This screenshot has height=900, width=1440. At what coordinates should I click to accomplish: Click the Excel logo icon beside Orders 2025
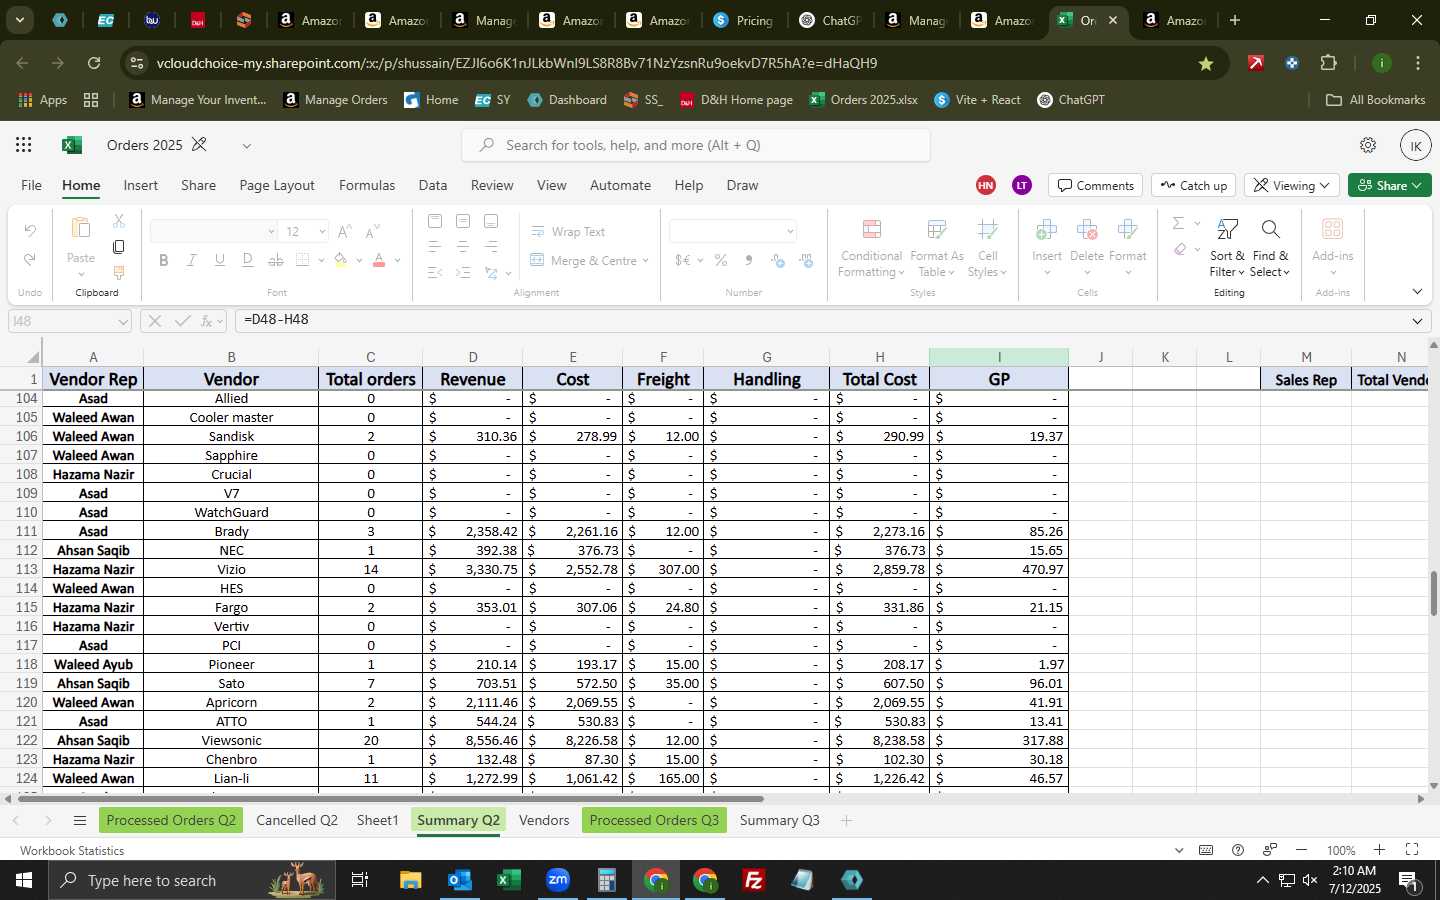72,145
